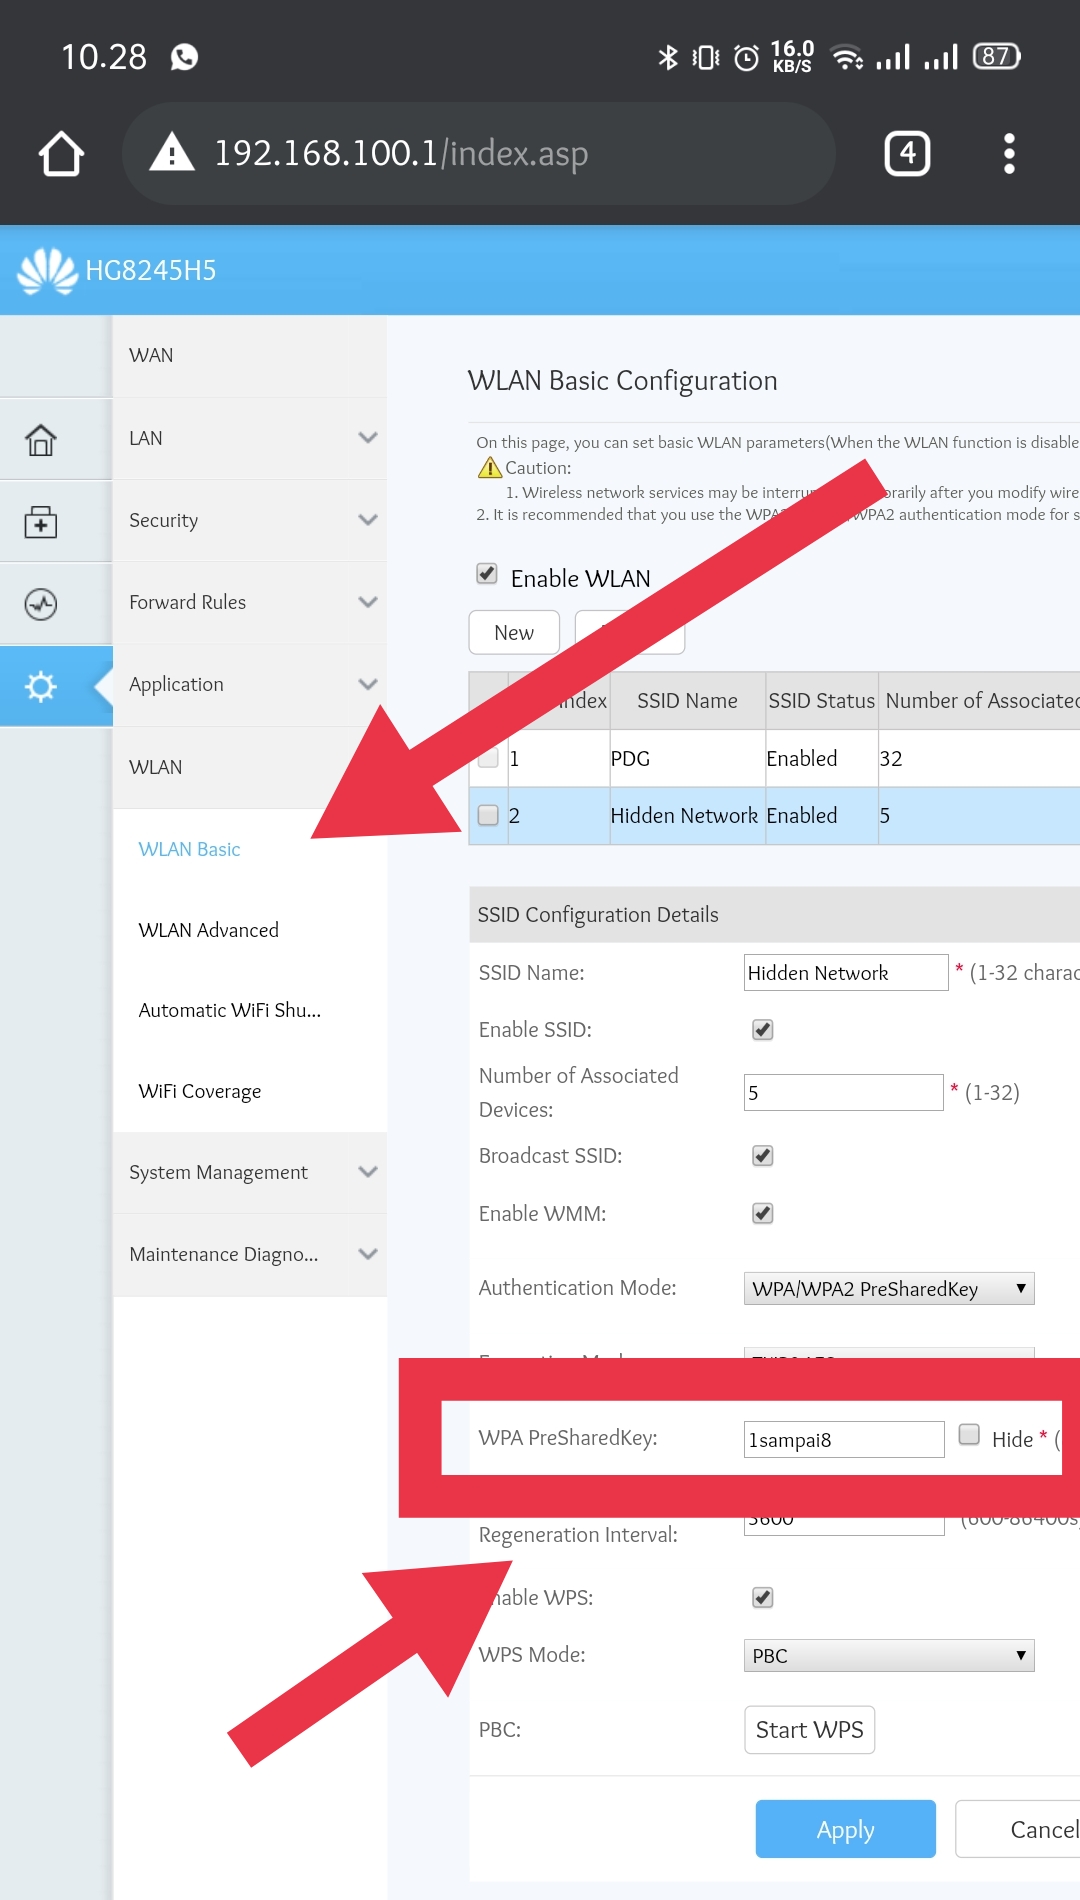
Task: Open the medical-kit maintenance sidebar icon
Action: tap(41, 521)
